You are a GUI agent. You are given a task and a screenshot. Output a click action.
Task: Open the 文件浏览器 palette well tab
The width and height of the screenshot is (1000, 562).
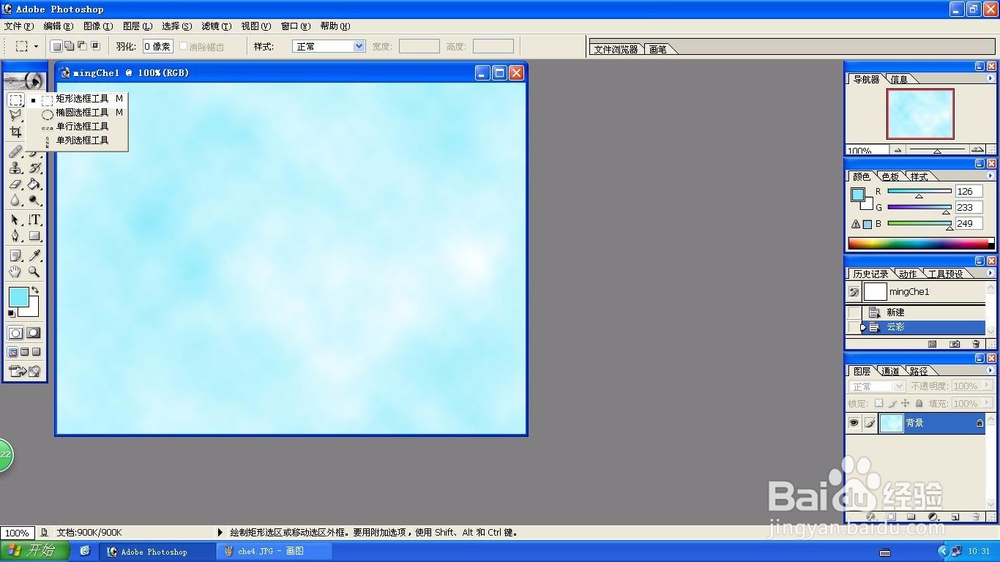tap(615, 49)
